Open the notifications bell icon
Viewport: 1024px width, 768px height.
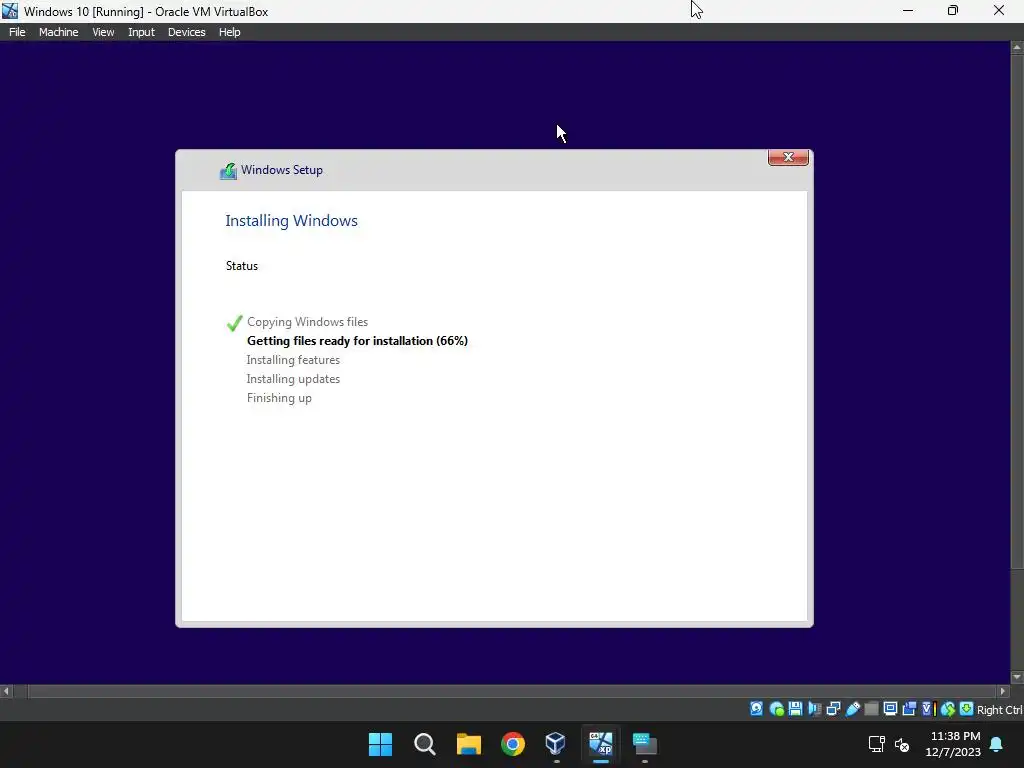pyautogui.click(x=997, y=744)
